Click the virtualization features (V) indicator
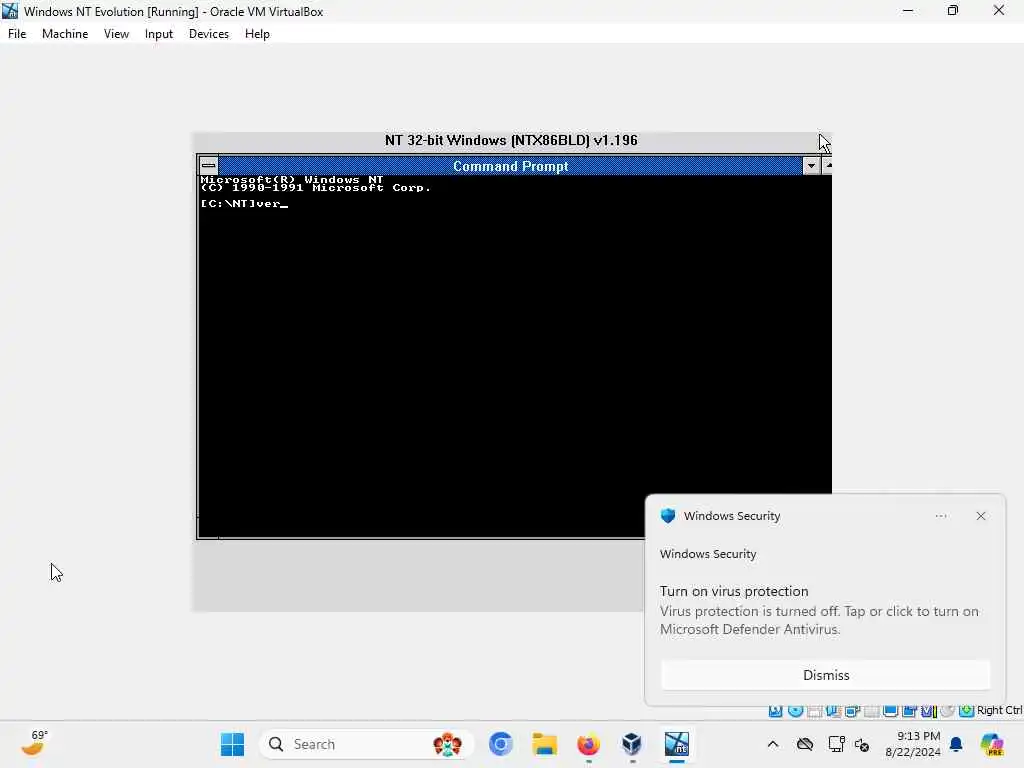The height and width of the screenshot is (768, 1024). (x=929, y=711)
